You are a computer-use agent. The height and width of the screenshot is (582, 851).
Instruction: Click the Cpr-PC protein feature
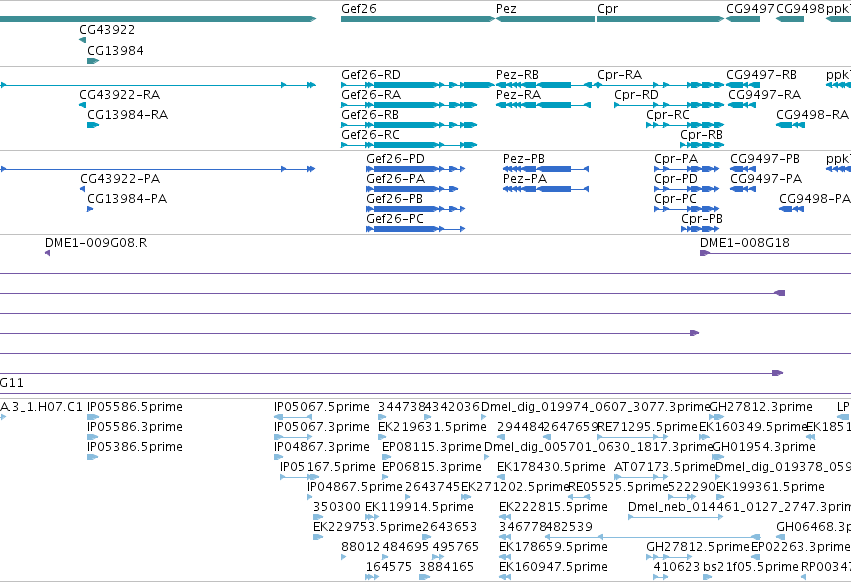click(687, 209)
